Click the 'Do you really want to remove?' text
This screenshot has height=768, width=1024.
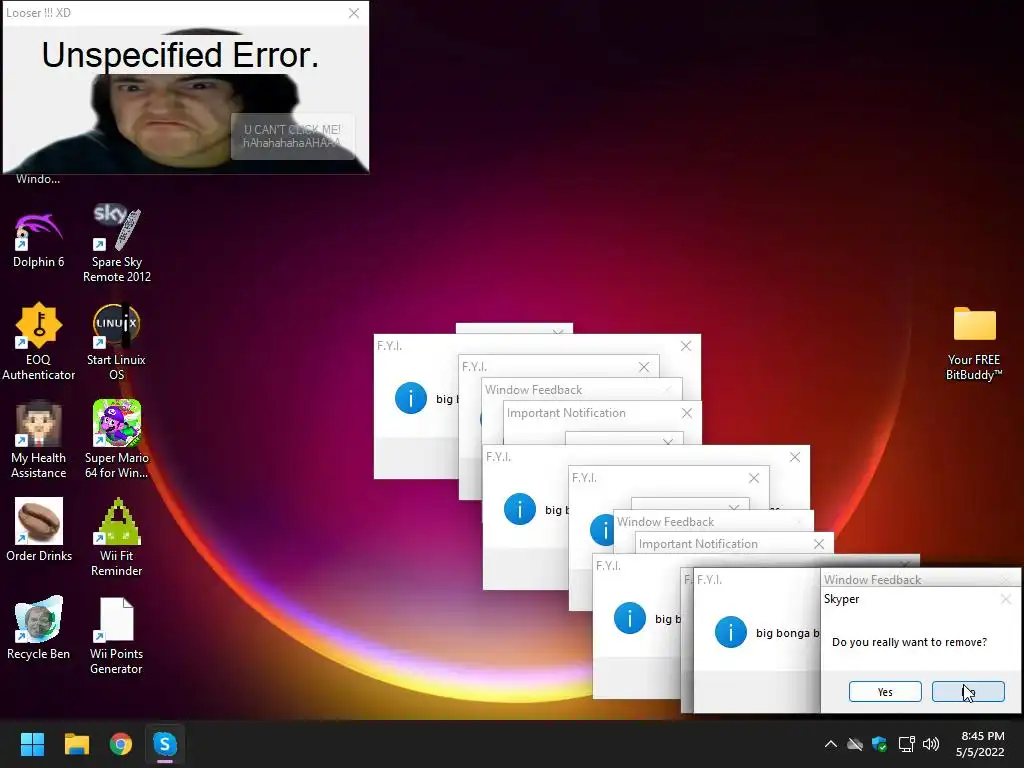[909, 642]
